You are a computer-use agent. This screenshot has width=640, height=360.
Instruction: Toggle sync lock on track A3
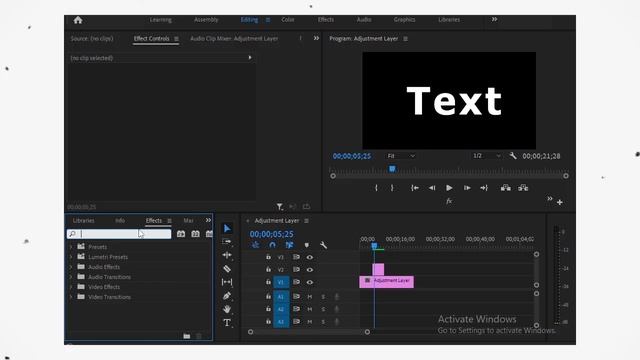[x=296, y=322]
